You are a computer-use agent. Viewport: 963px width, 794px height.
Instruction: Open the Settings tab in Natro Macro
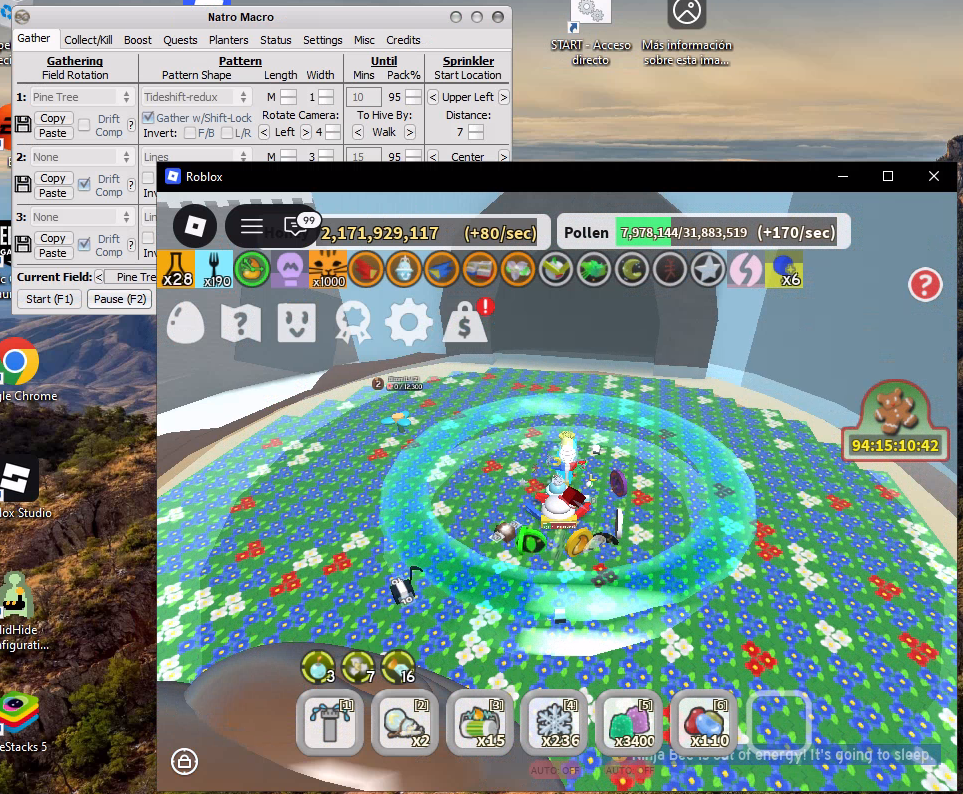pyautogui.click(x=322, y=40)
